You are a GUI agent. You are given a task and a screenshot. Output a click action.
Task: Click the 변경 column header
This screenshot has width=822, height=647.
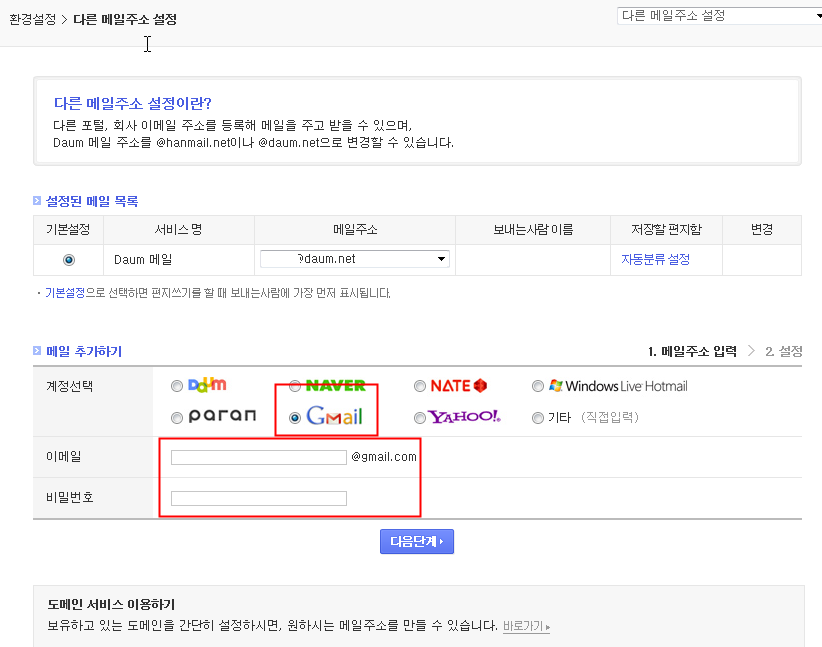click(762, 230)
